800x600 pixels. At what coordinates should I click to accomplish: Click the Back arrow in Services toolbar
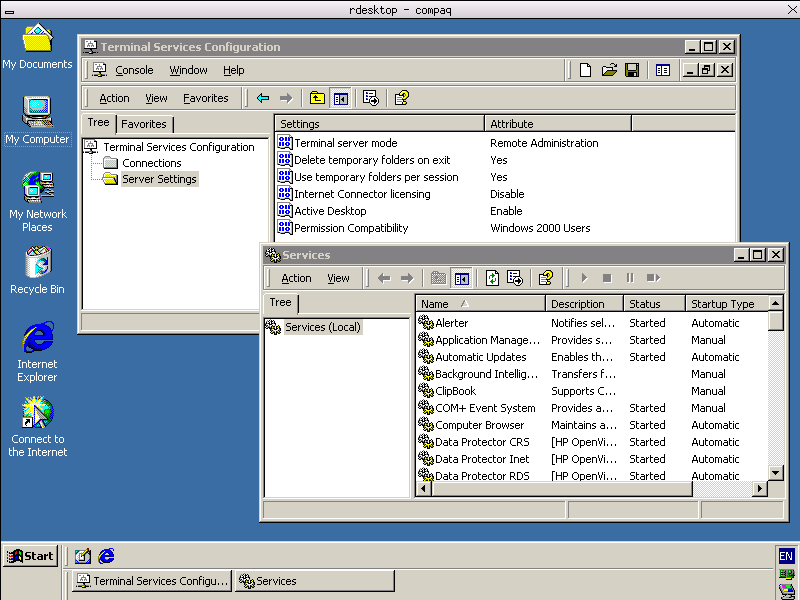point(384,278)
